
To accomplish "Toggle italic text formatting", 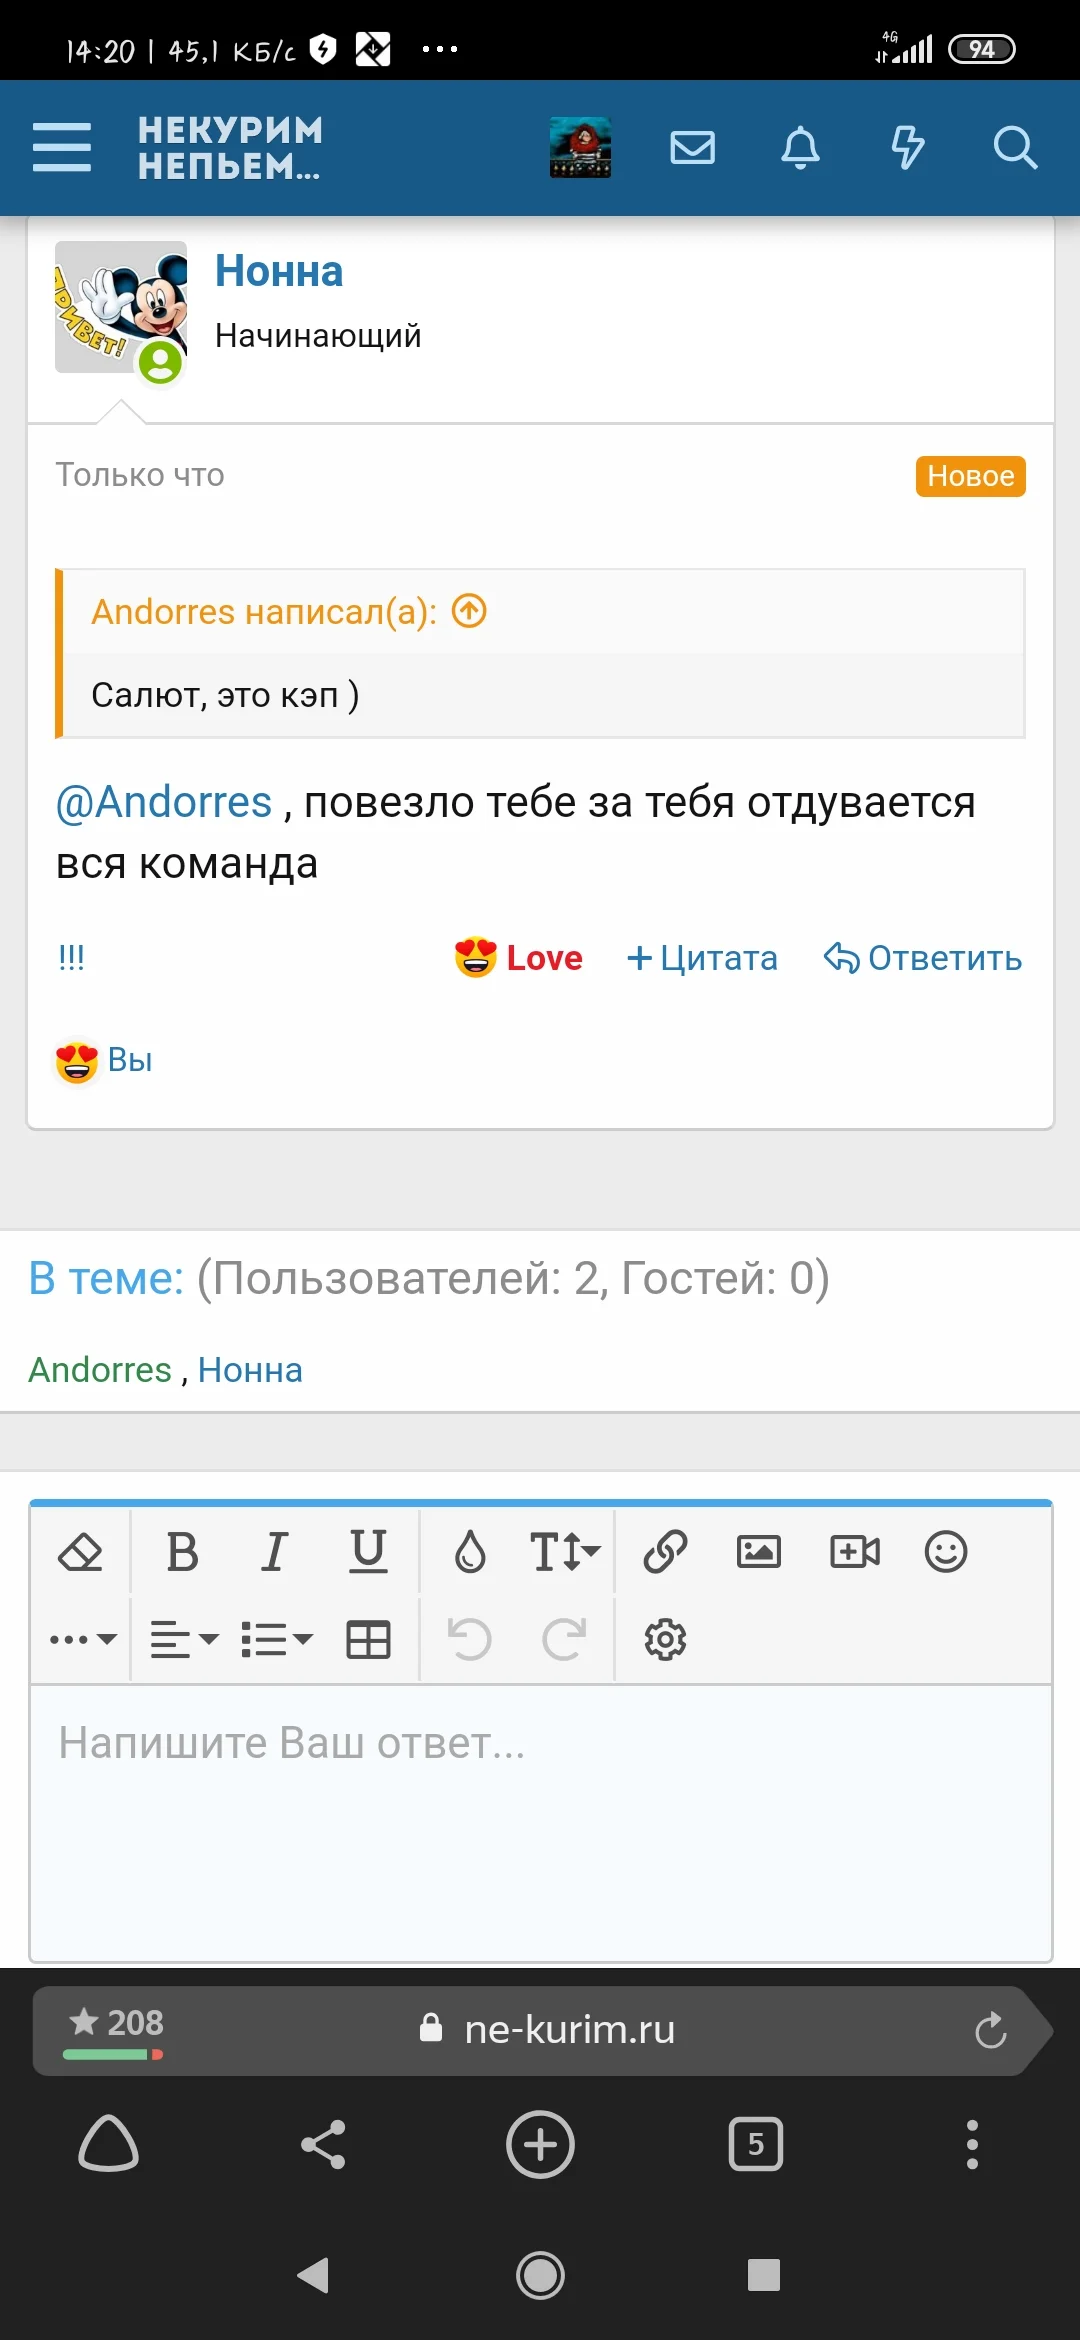I will tap(274, 1552).
